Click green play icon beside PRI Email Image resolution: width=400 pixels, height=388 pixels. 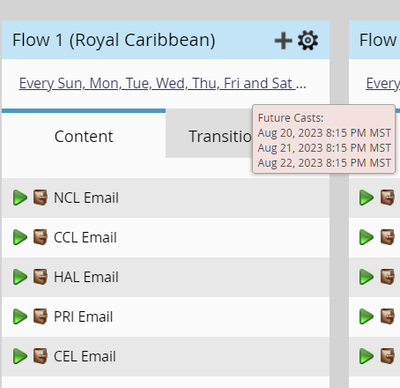[20, 317]
